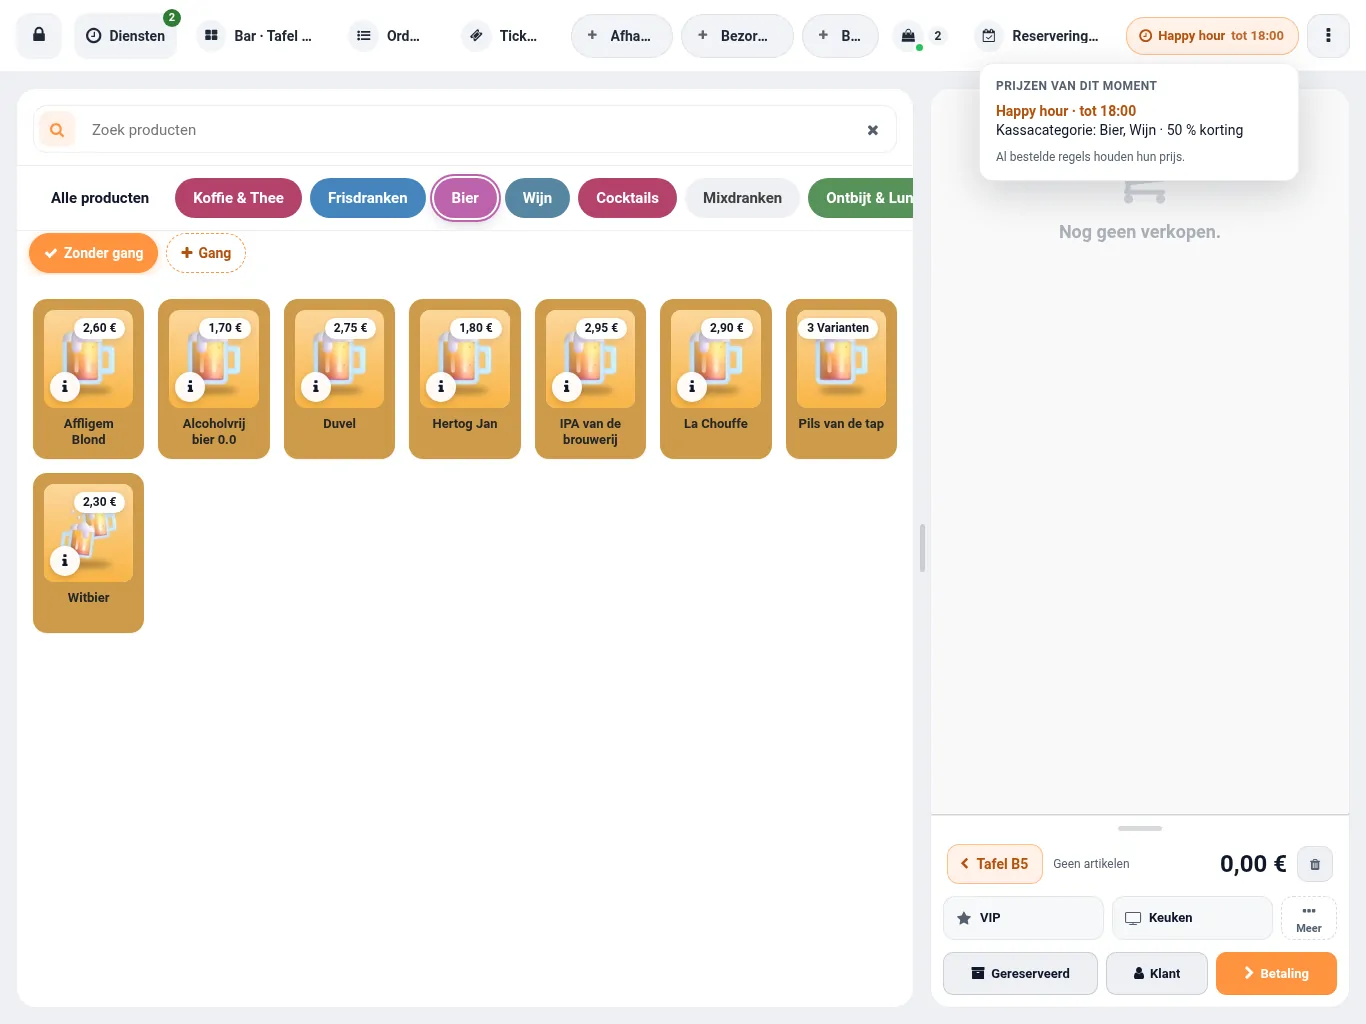Open the open-orders bag icon
The width and height of the screenshot is (1366, 1024).
(909, 36)
